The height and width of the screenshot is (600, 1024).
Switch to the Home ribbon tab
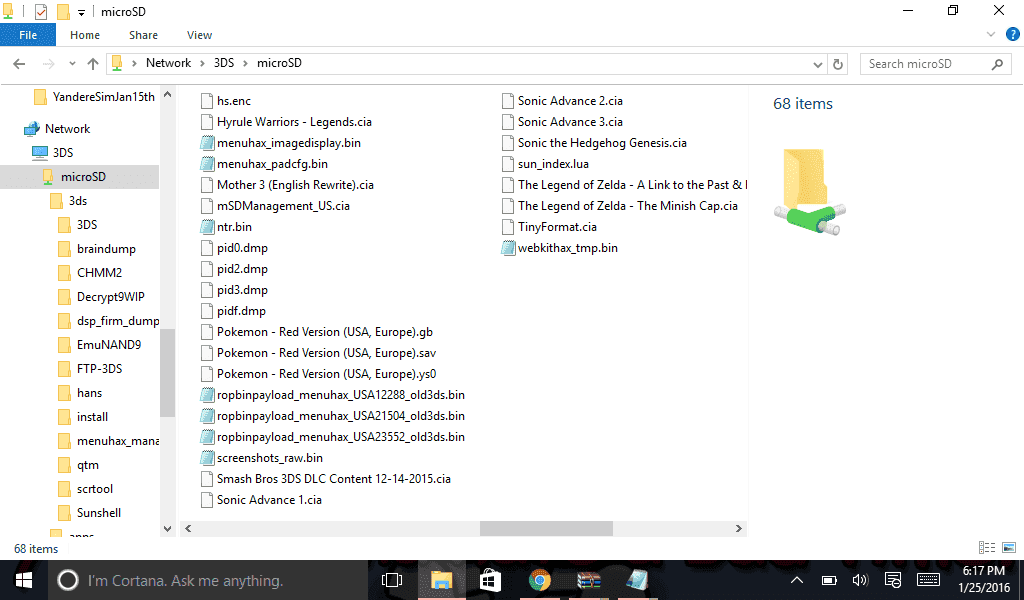85,35
